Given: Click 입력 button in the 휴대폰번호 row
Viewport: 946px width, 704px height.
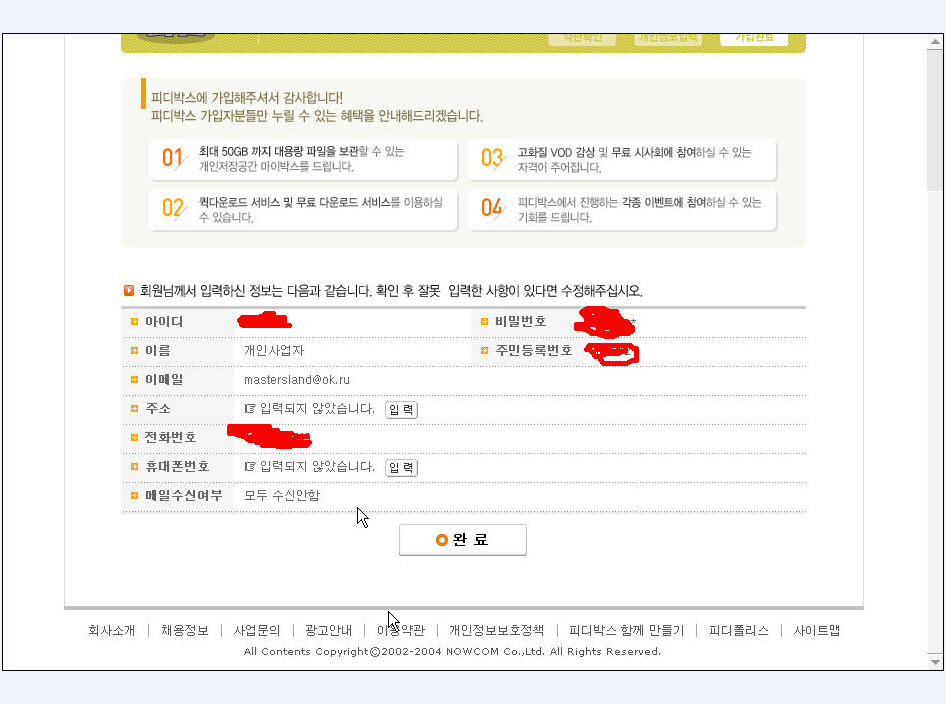Looking at the screenshot, I should click(x=401, y=467).
